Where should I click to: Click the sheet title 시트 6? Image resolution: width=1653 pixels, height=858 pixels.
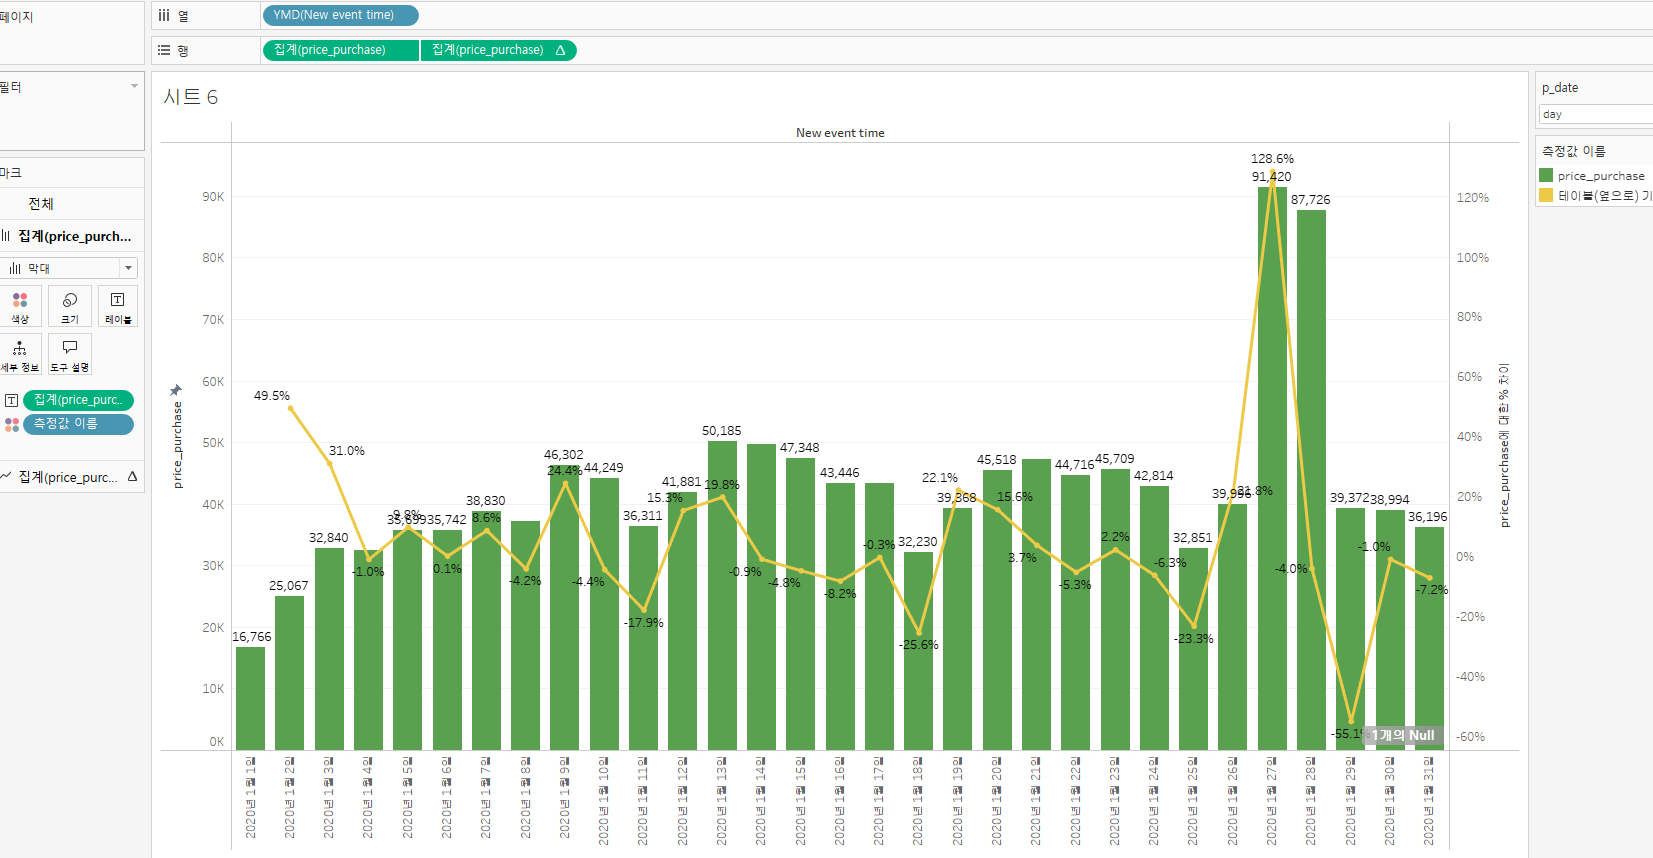click(x=191, y=97)
